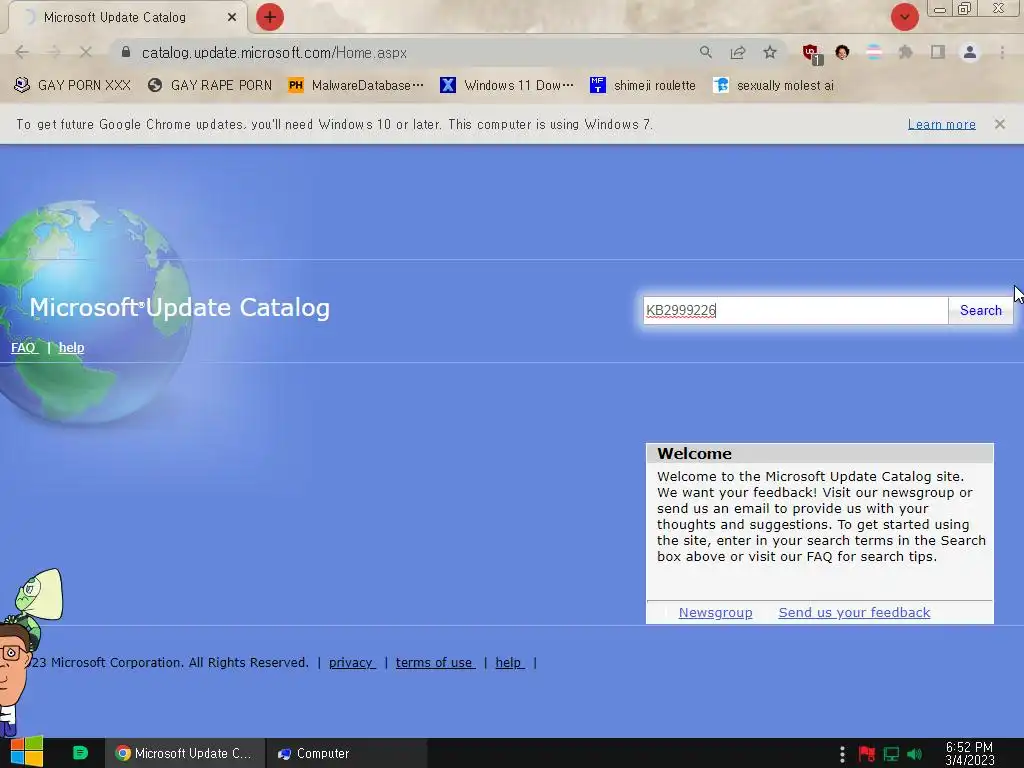Open the privacy link in the footer
This screenshot has height=768, width=1024.
point(351,662)
